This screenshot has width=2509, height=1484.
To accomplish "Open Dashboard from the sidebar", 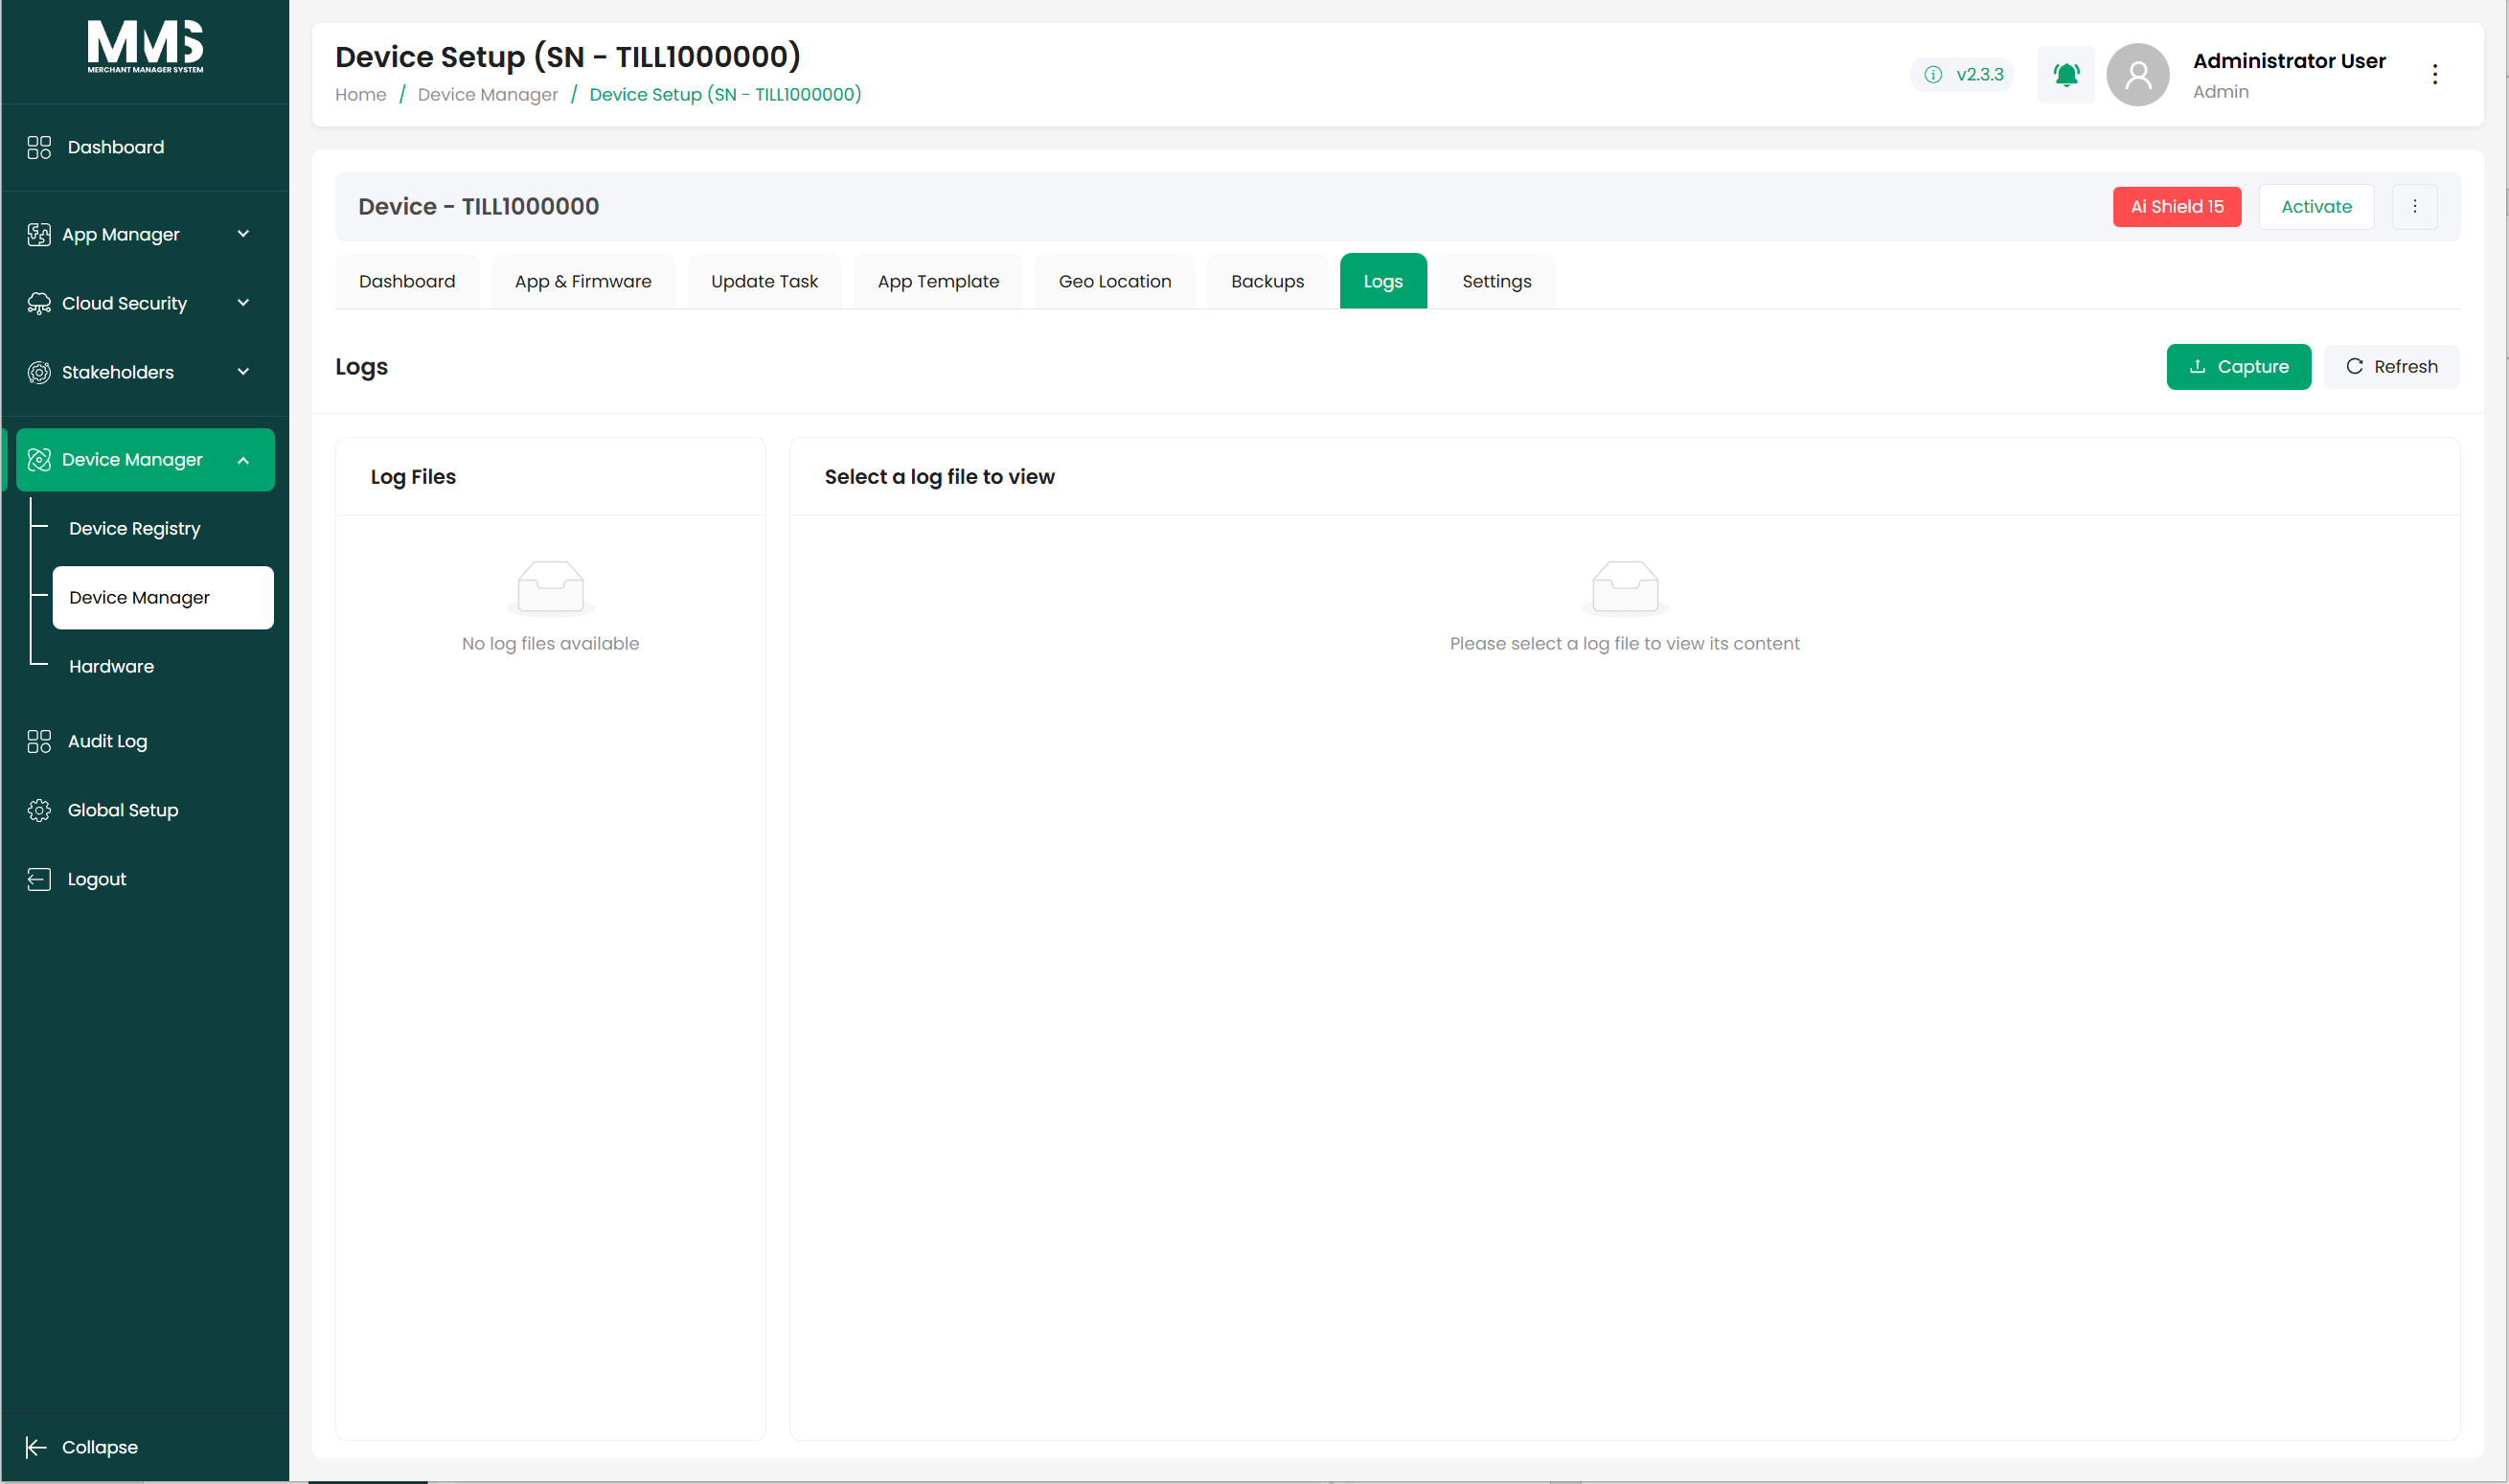I will (116, 147).
